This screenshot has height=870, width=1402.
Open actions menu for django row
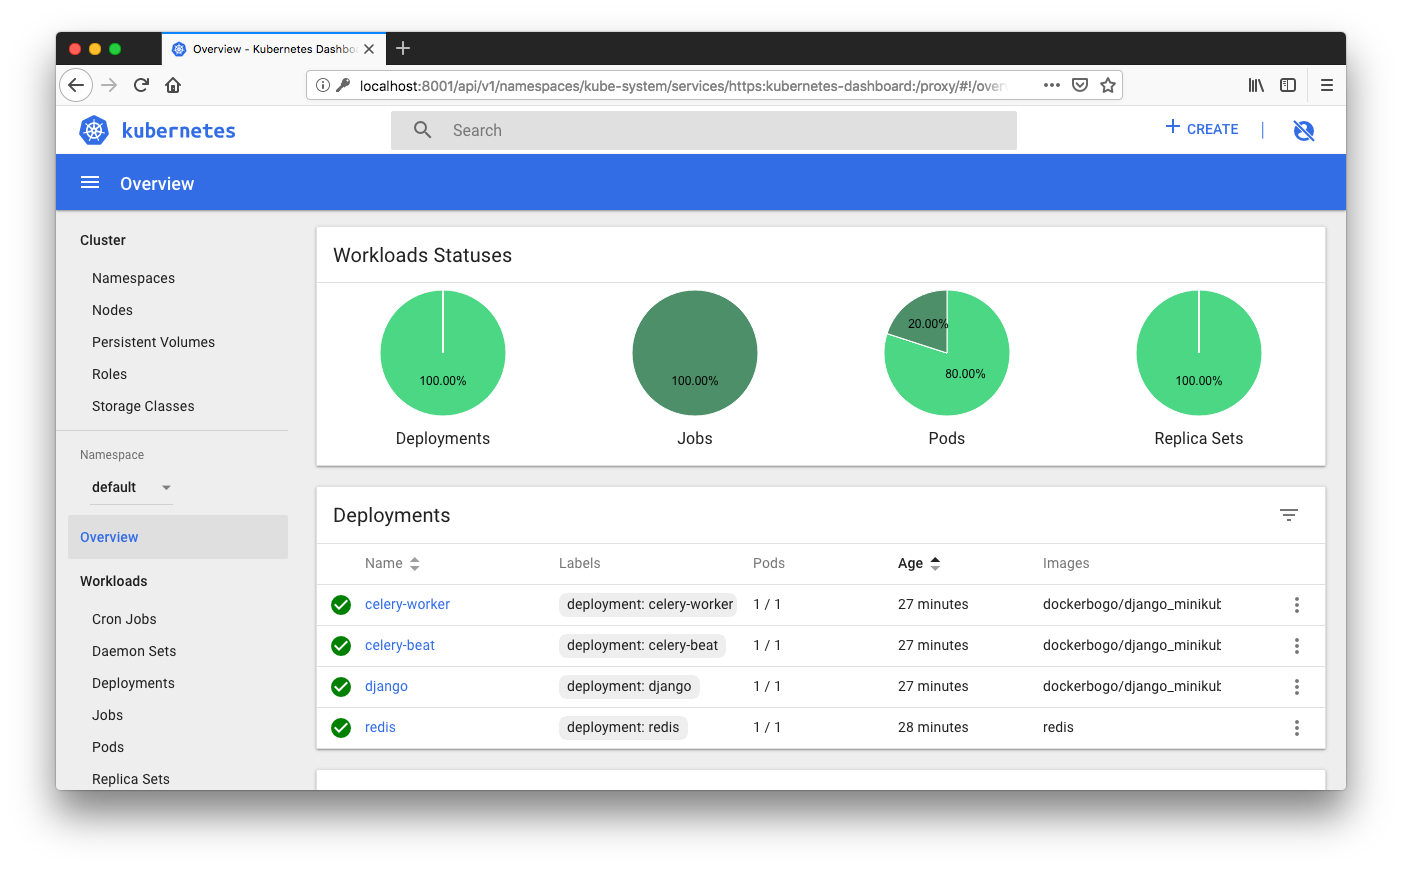[1297, 687]
